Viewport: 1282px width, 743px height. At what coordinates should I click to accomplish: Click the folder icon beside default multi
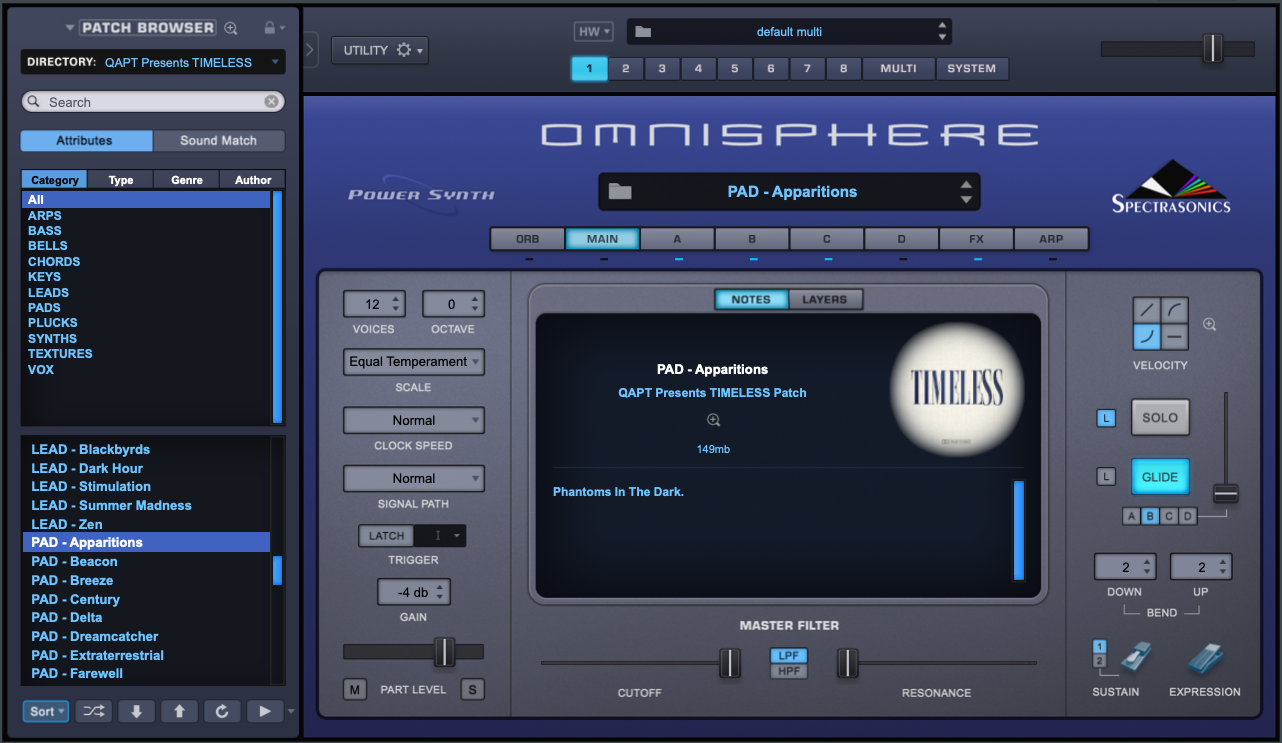[643, 32]
